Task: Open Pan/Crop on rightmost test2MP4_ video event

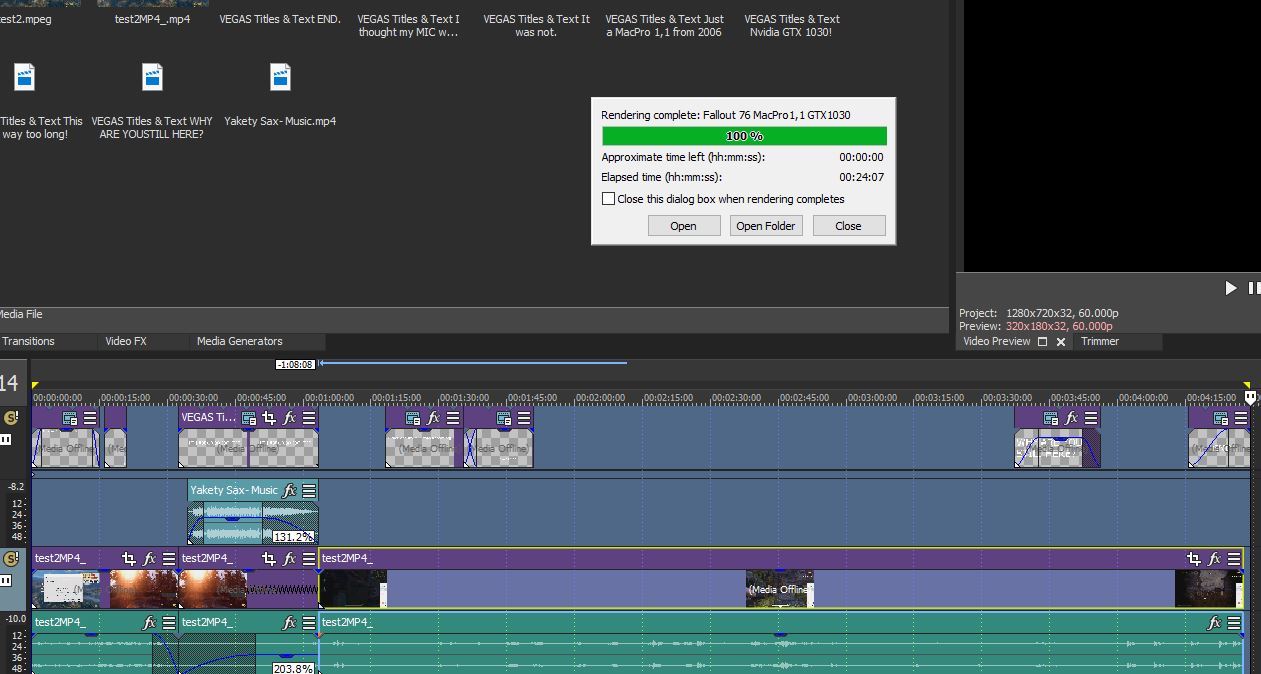Action: pyautogui.click(x=1193, y=559)
